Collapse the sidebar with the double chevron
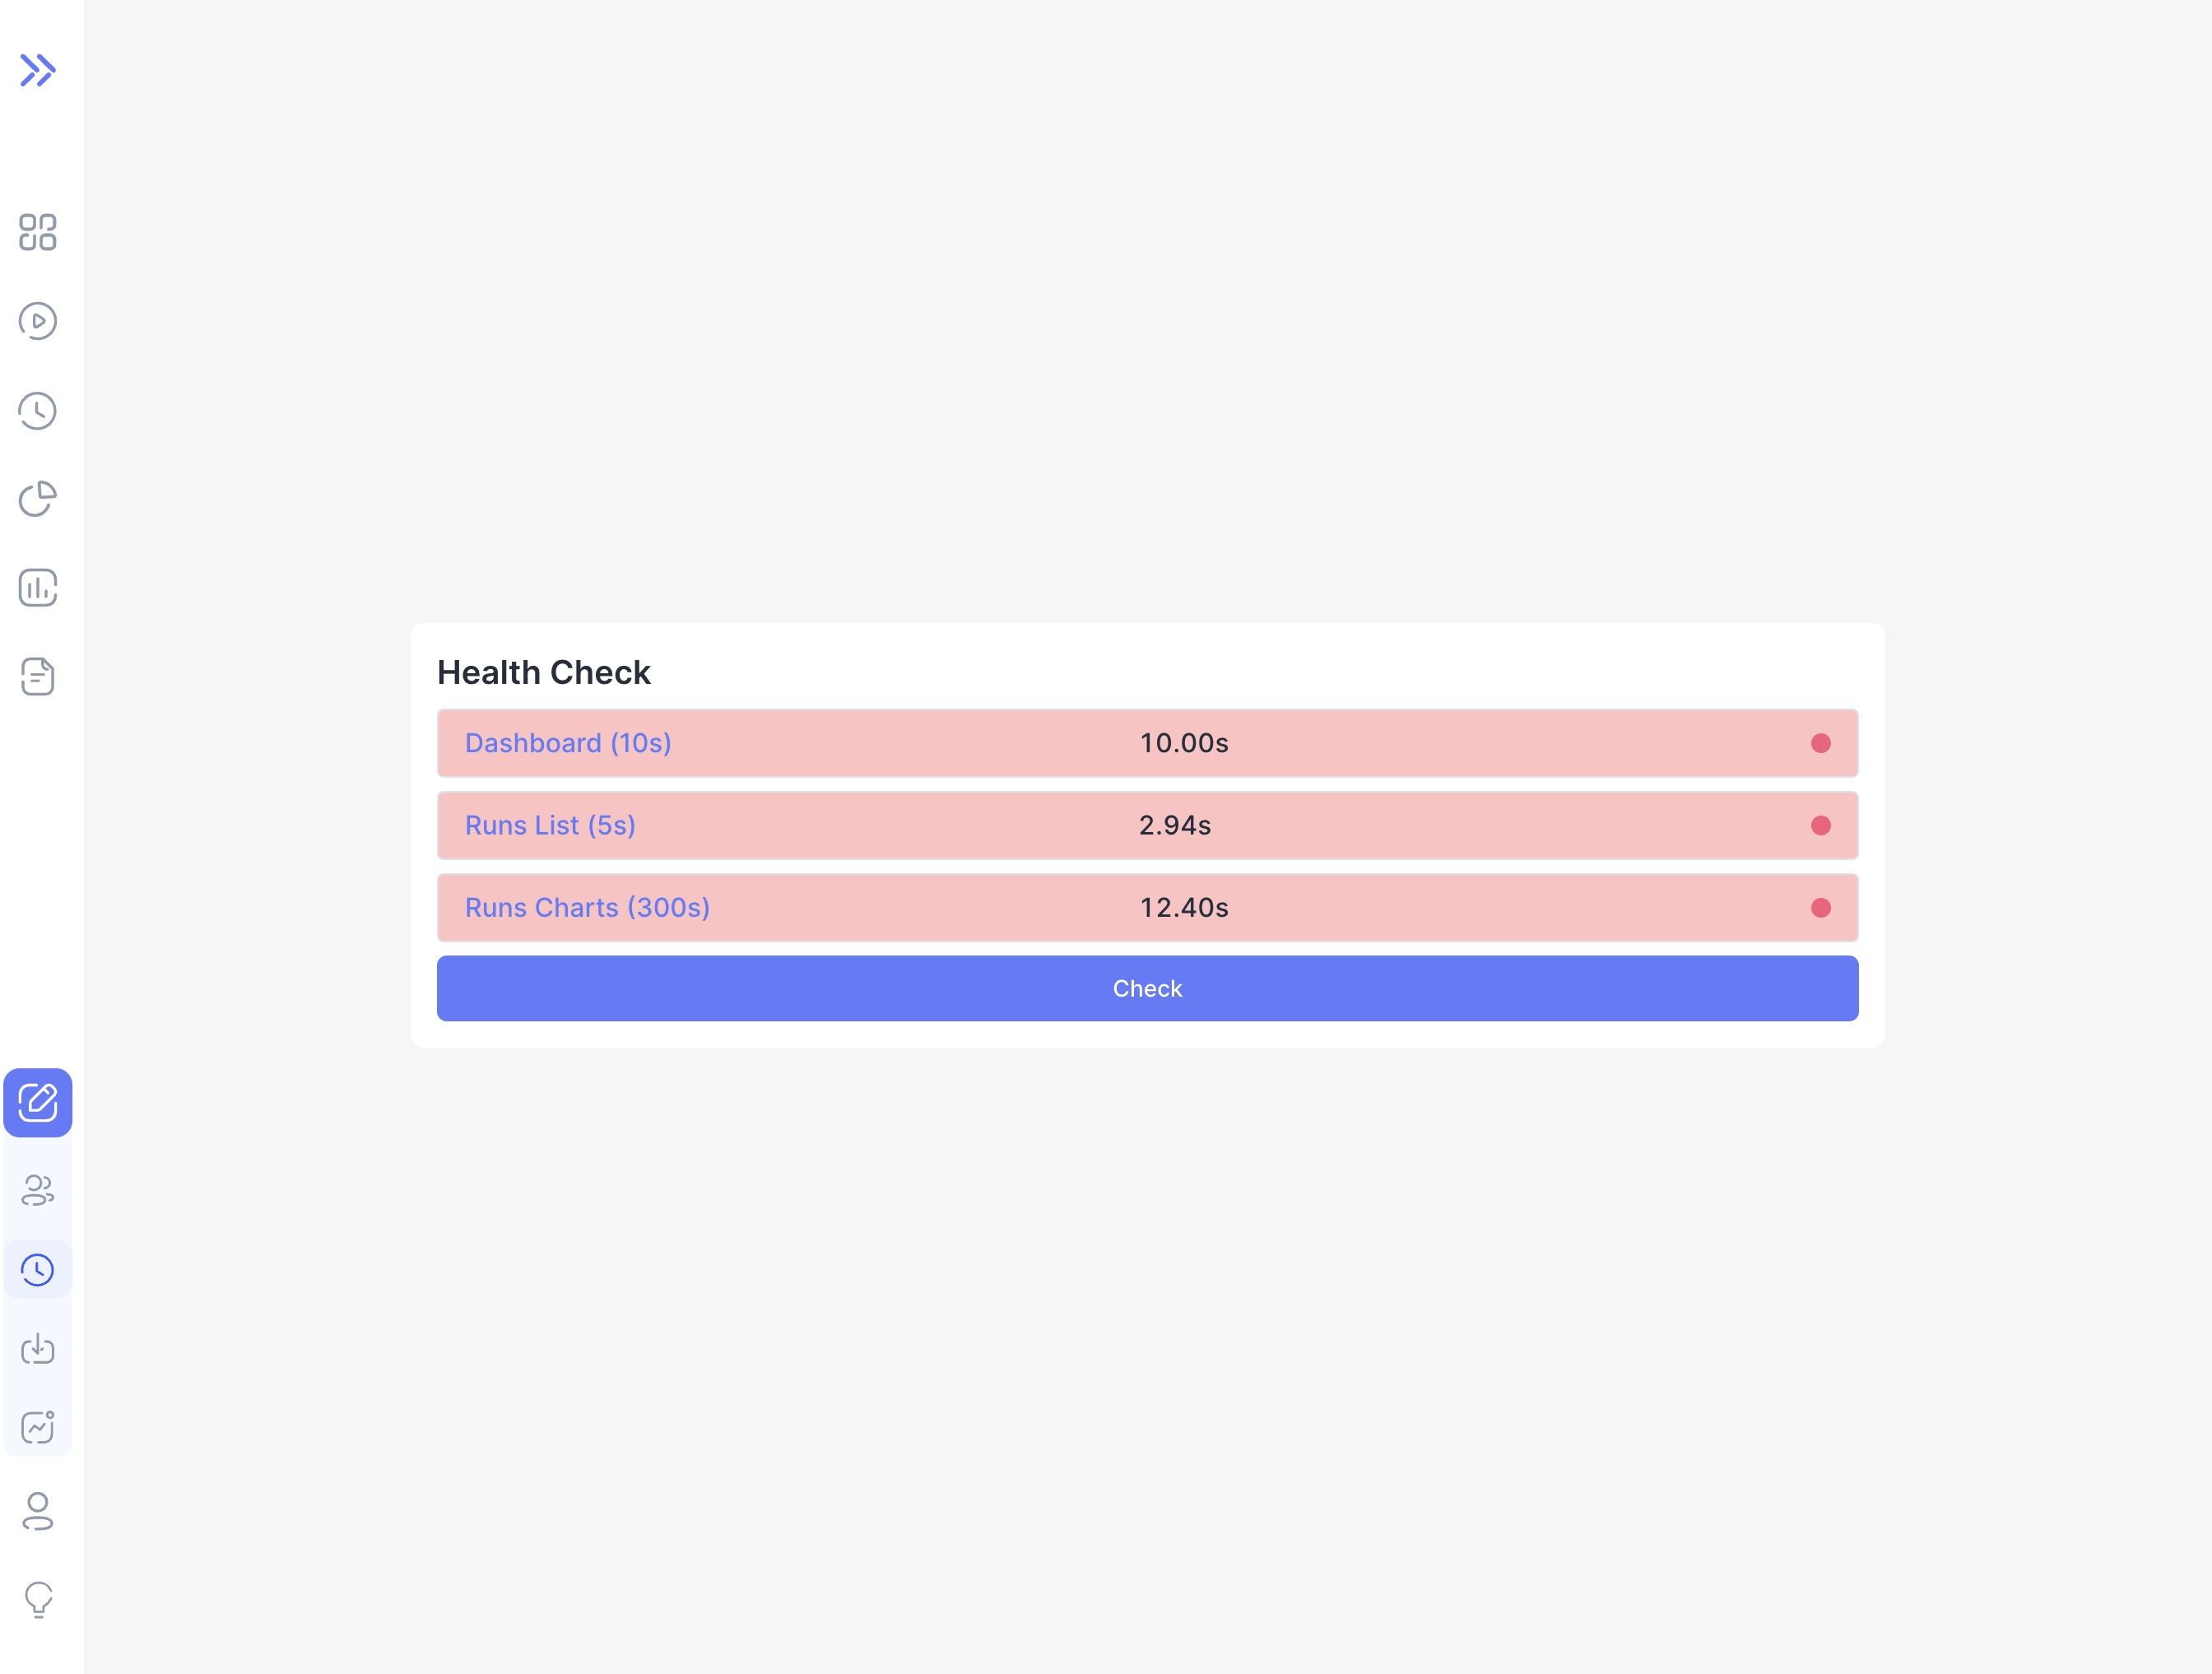This screenshot has width=2212, height=1674. tap(38, 70)
